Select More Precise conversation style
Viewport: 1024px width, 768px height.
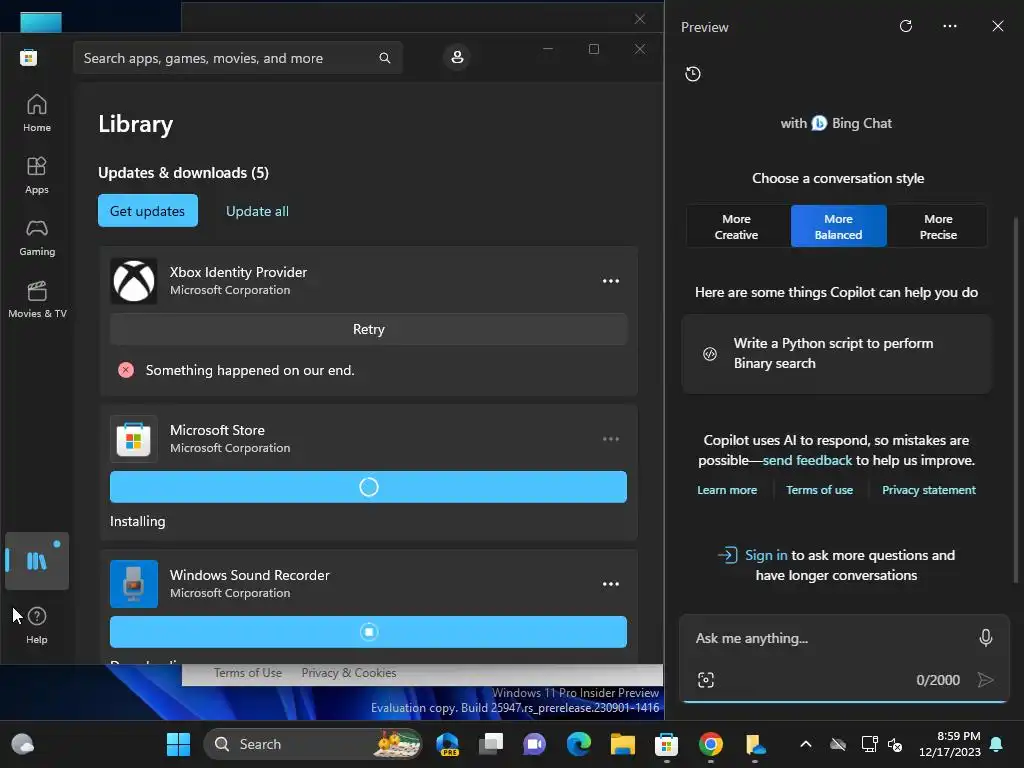click(938, 227)
